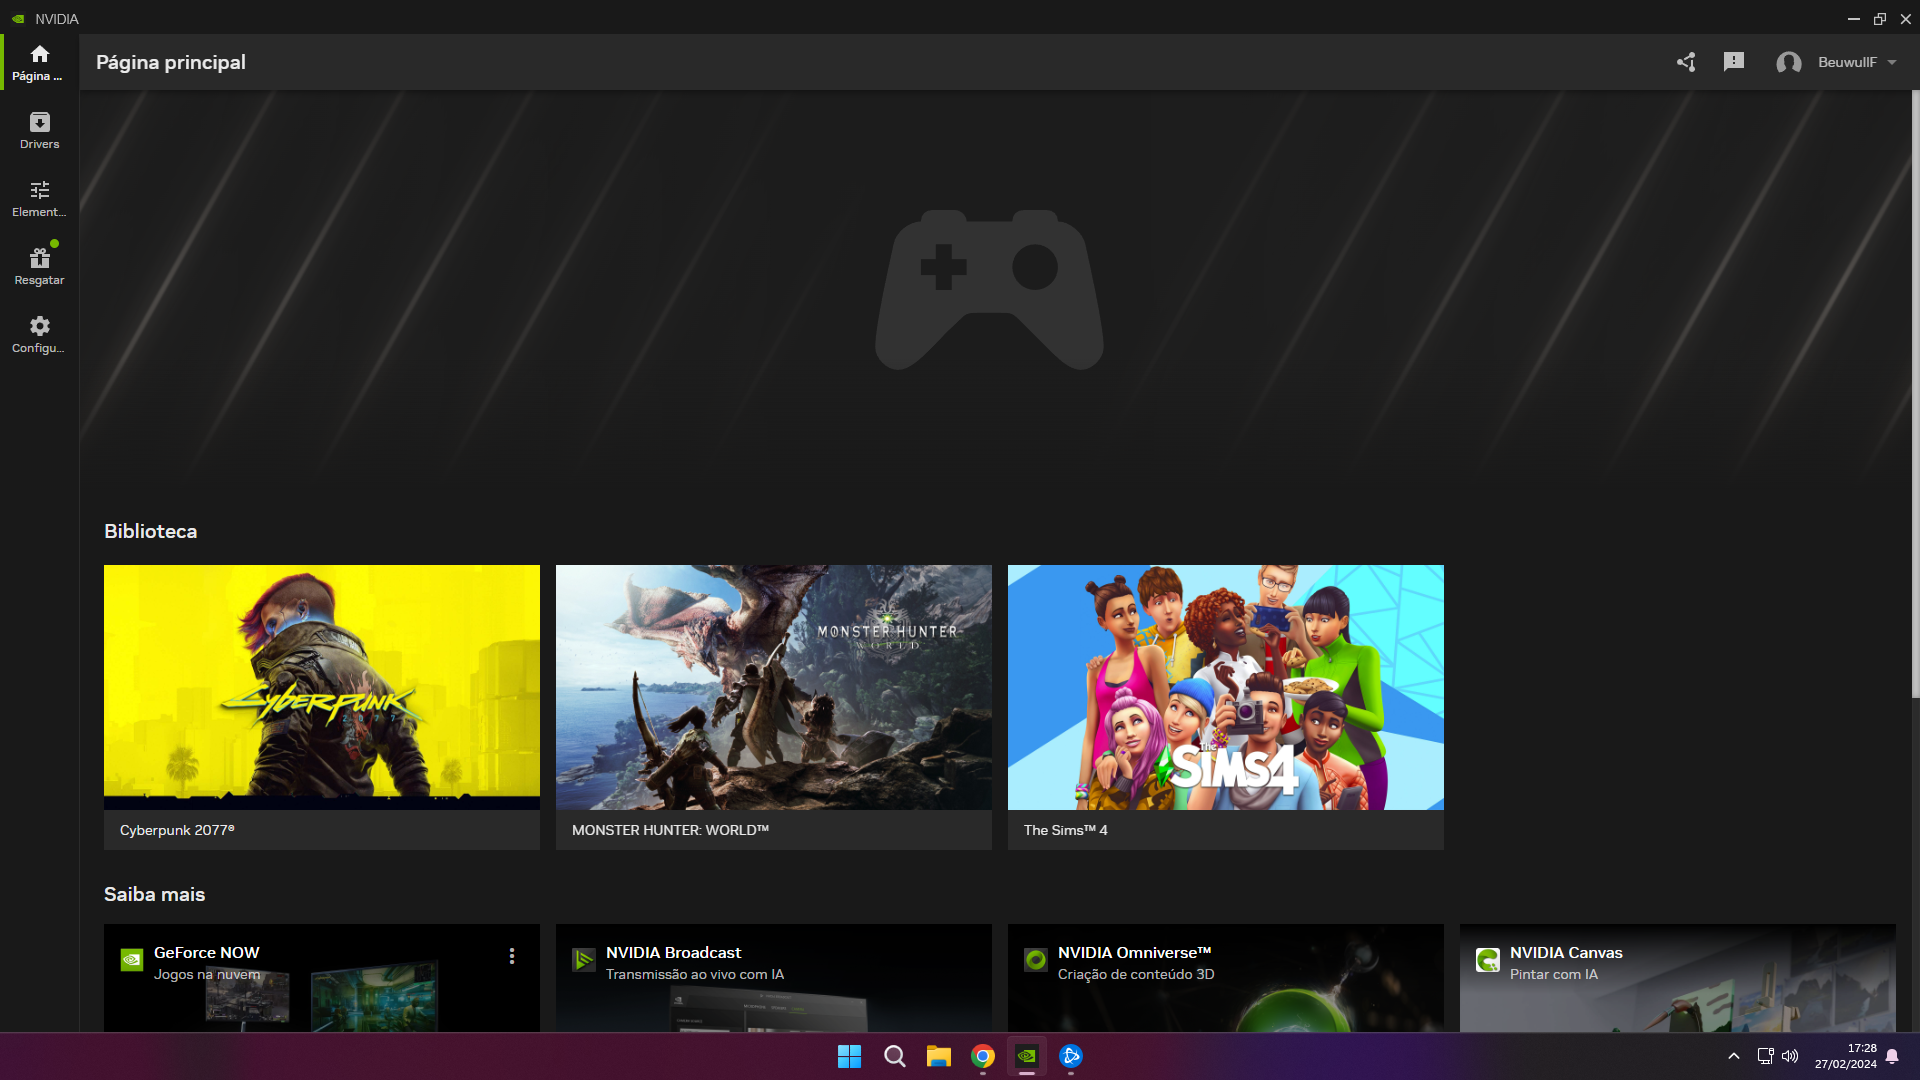
Task: Click the MONSTER HUNTER: WORLD™ title label
Action: click(x=670, y=830)
